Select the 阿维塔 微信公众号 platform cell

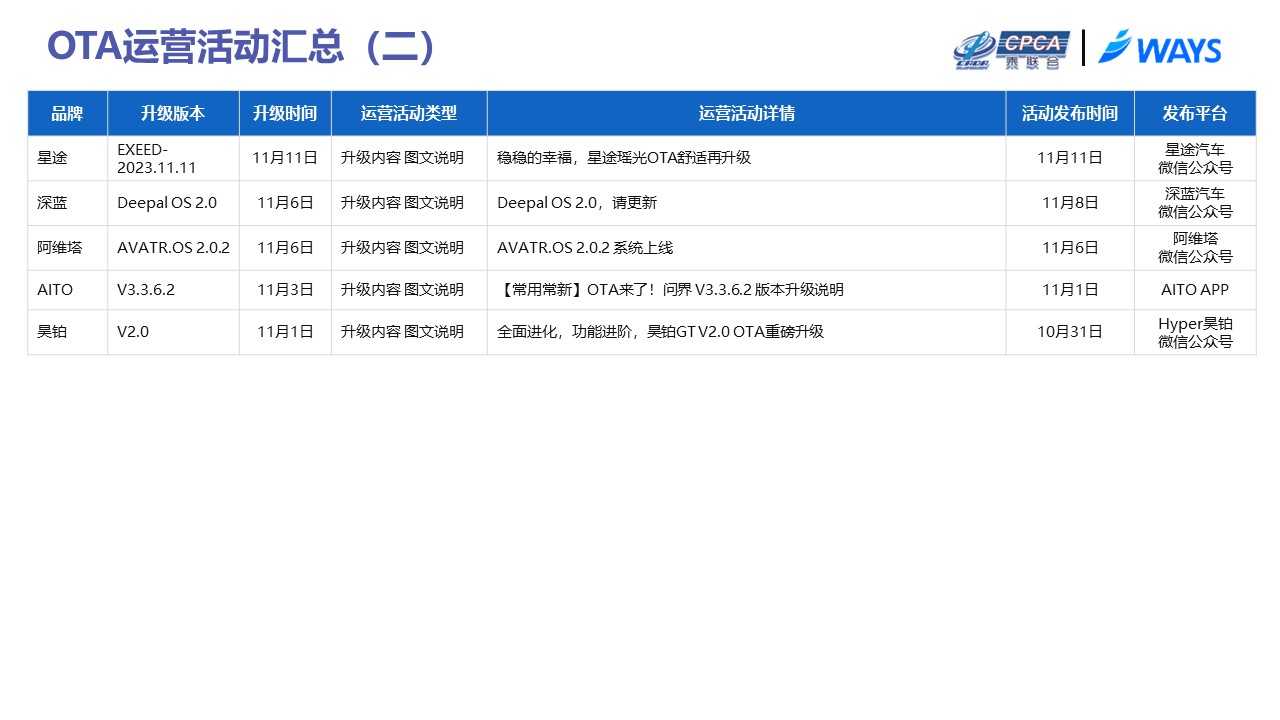coord(1195,247)
